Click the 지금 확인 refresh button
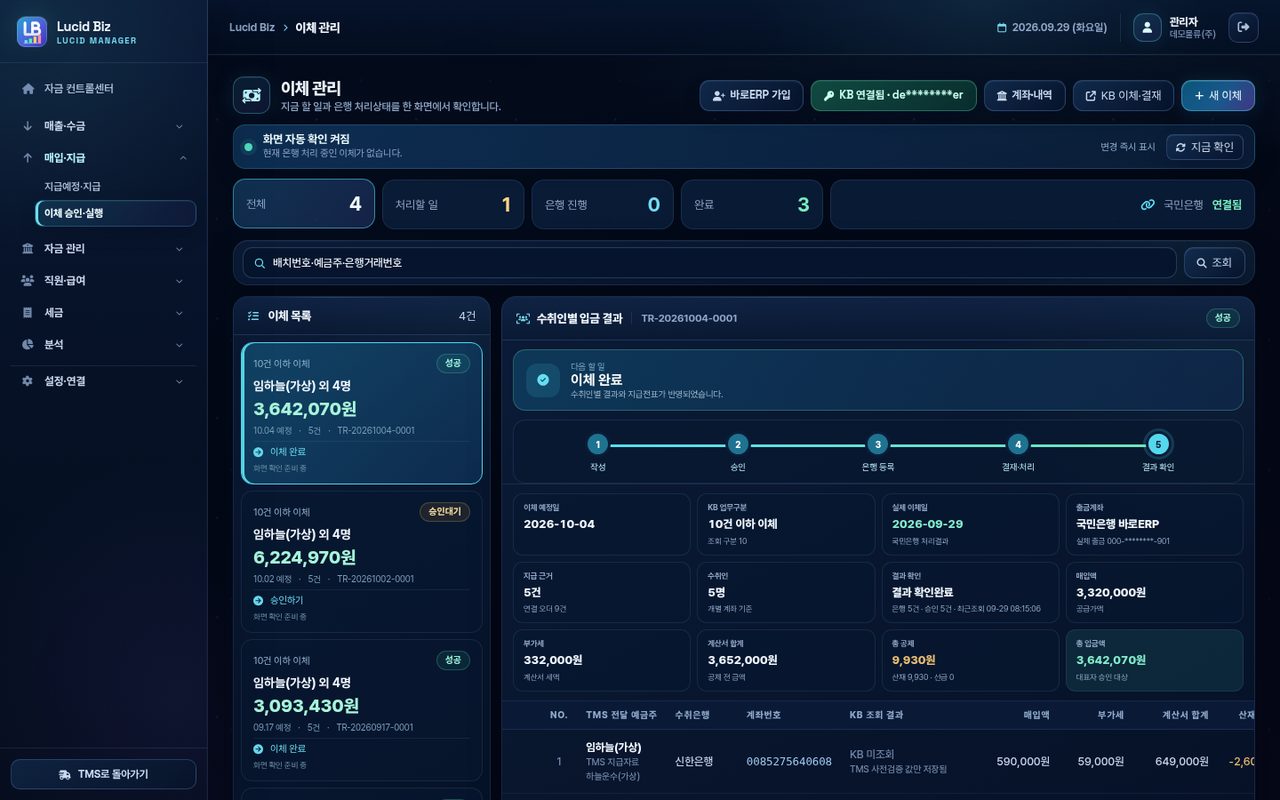 [1204, 147]
